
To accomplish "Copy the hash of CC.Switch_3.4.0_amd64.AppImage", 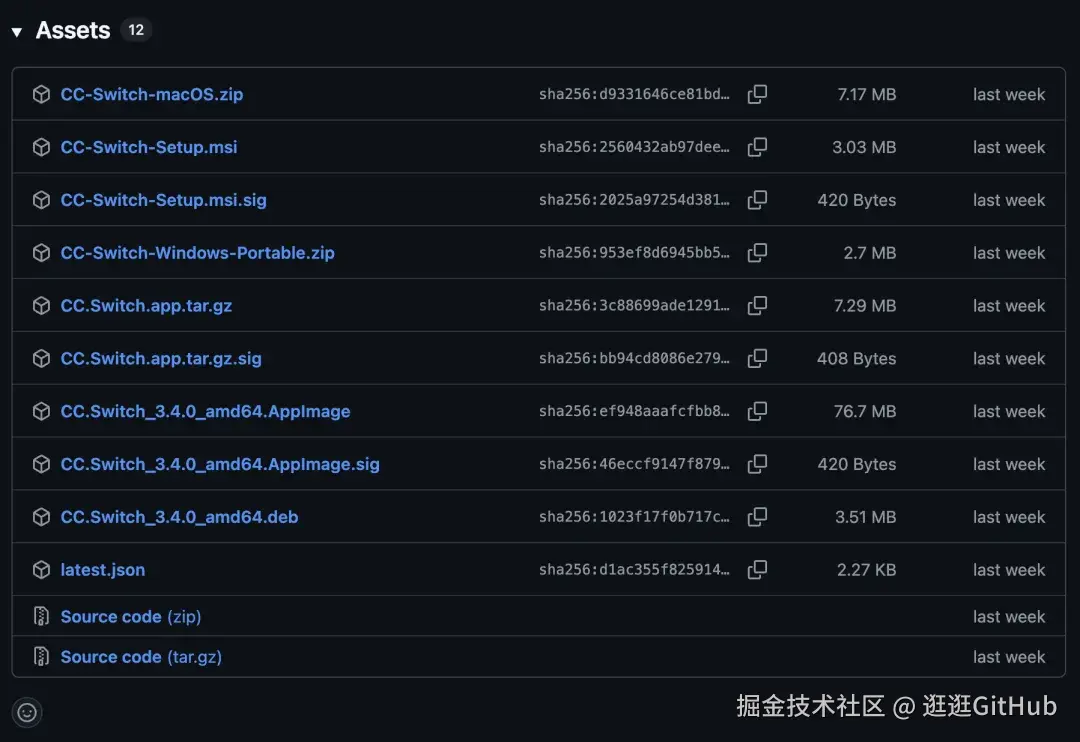I will coord(757,411).
